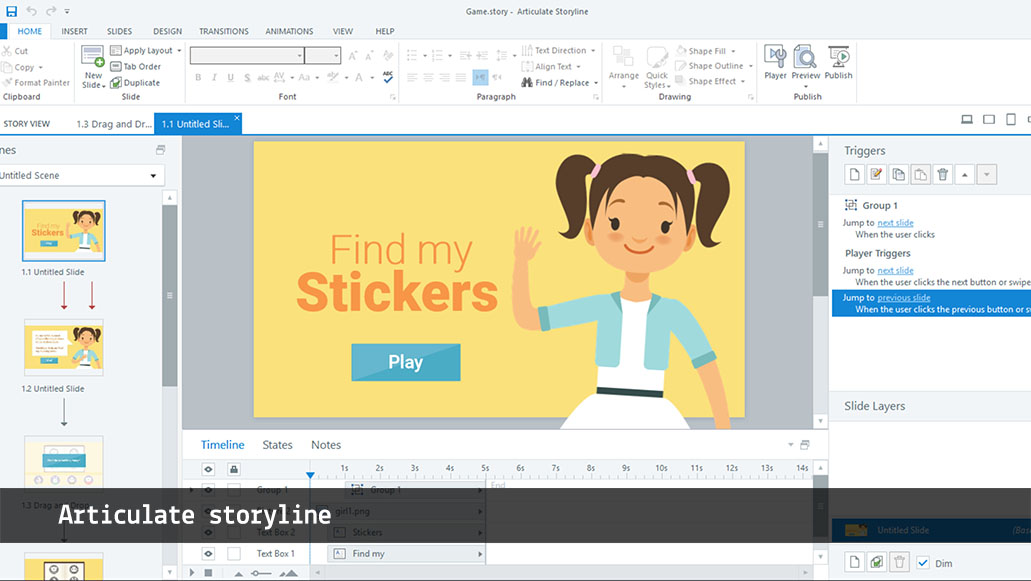Open the Untitled Scene dropdown

[153, 176]
